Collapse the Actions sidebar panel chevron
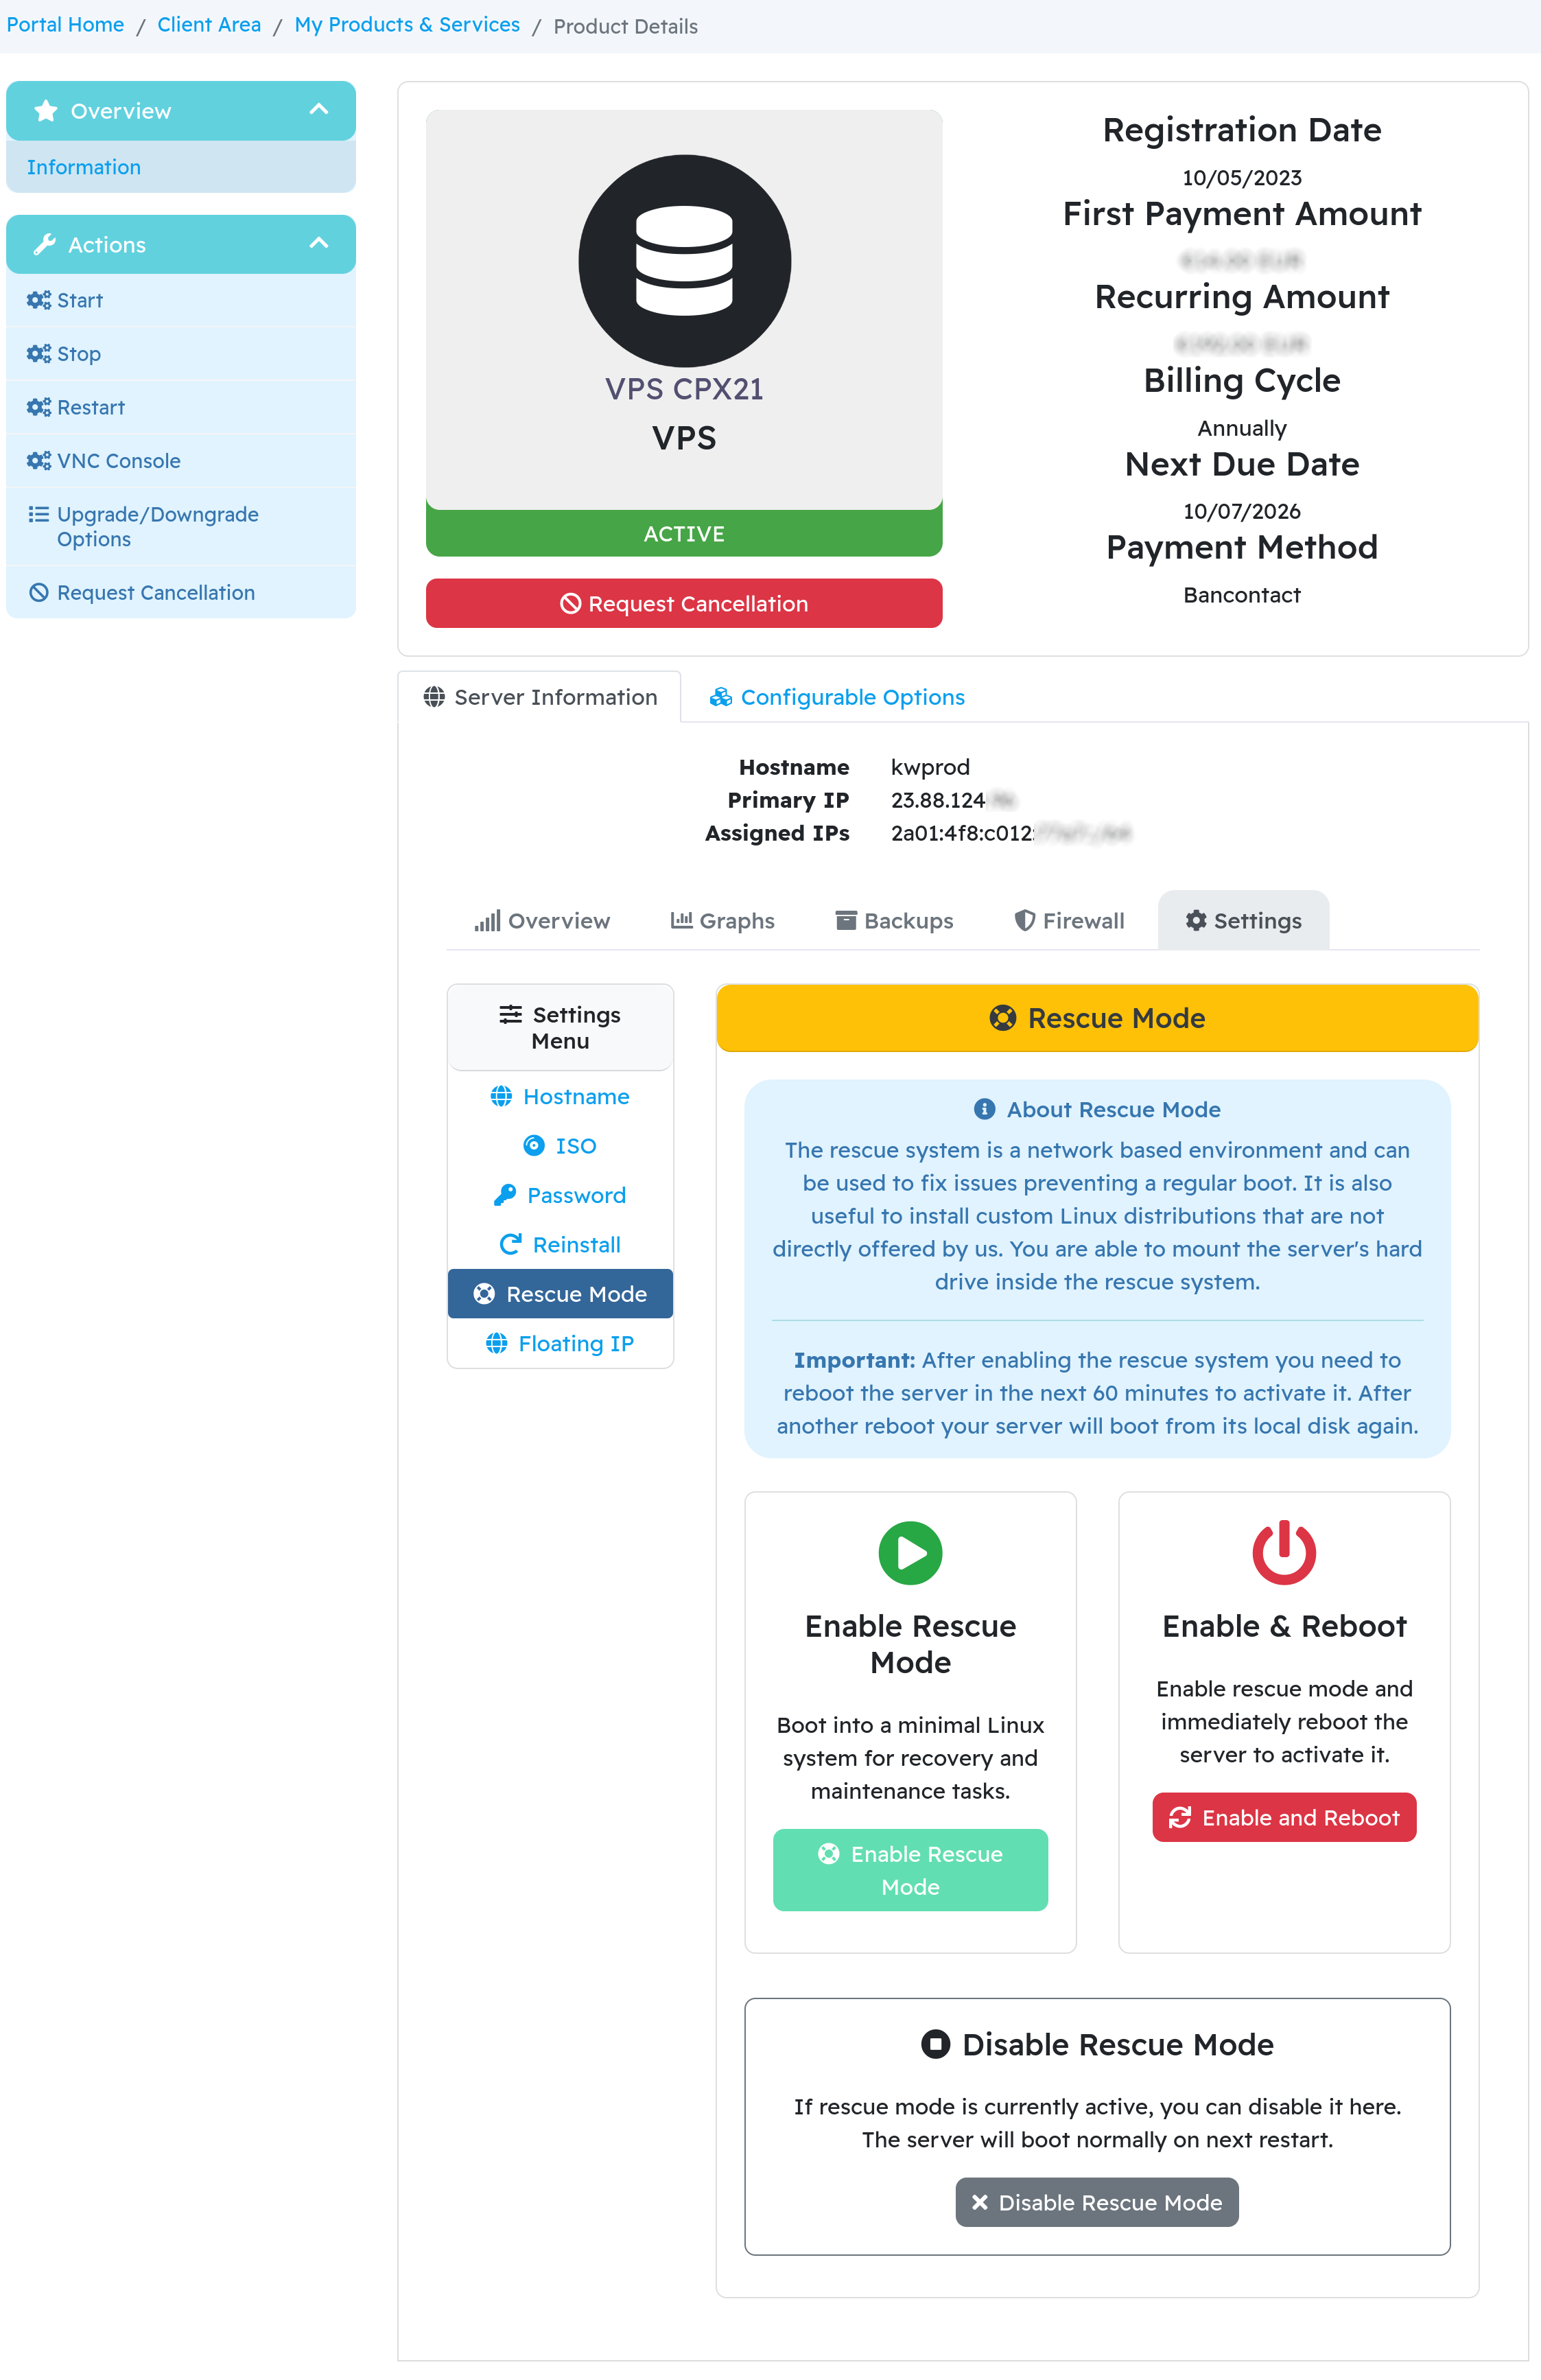1541x2380 pixels. [x=319, y=243]
